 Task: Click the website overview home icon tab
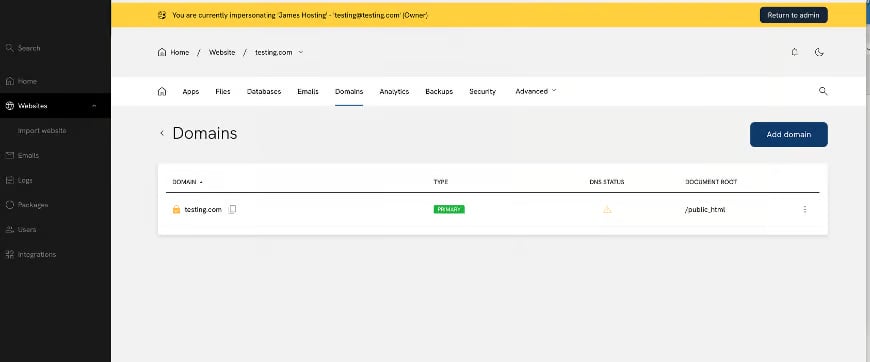162,91
